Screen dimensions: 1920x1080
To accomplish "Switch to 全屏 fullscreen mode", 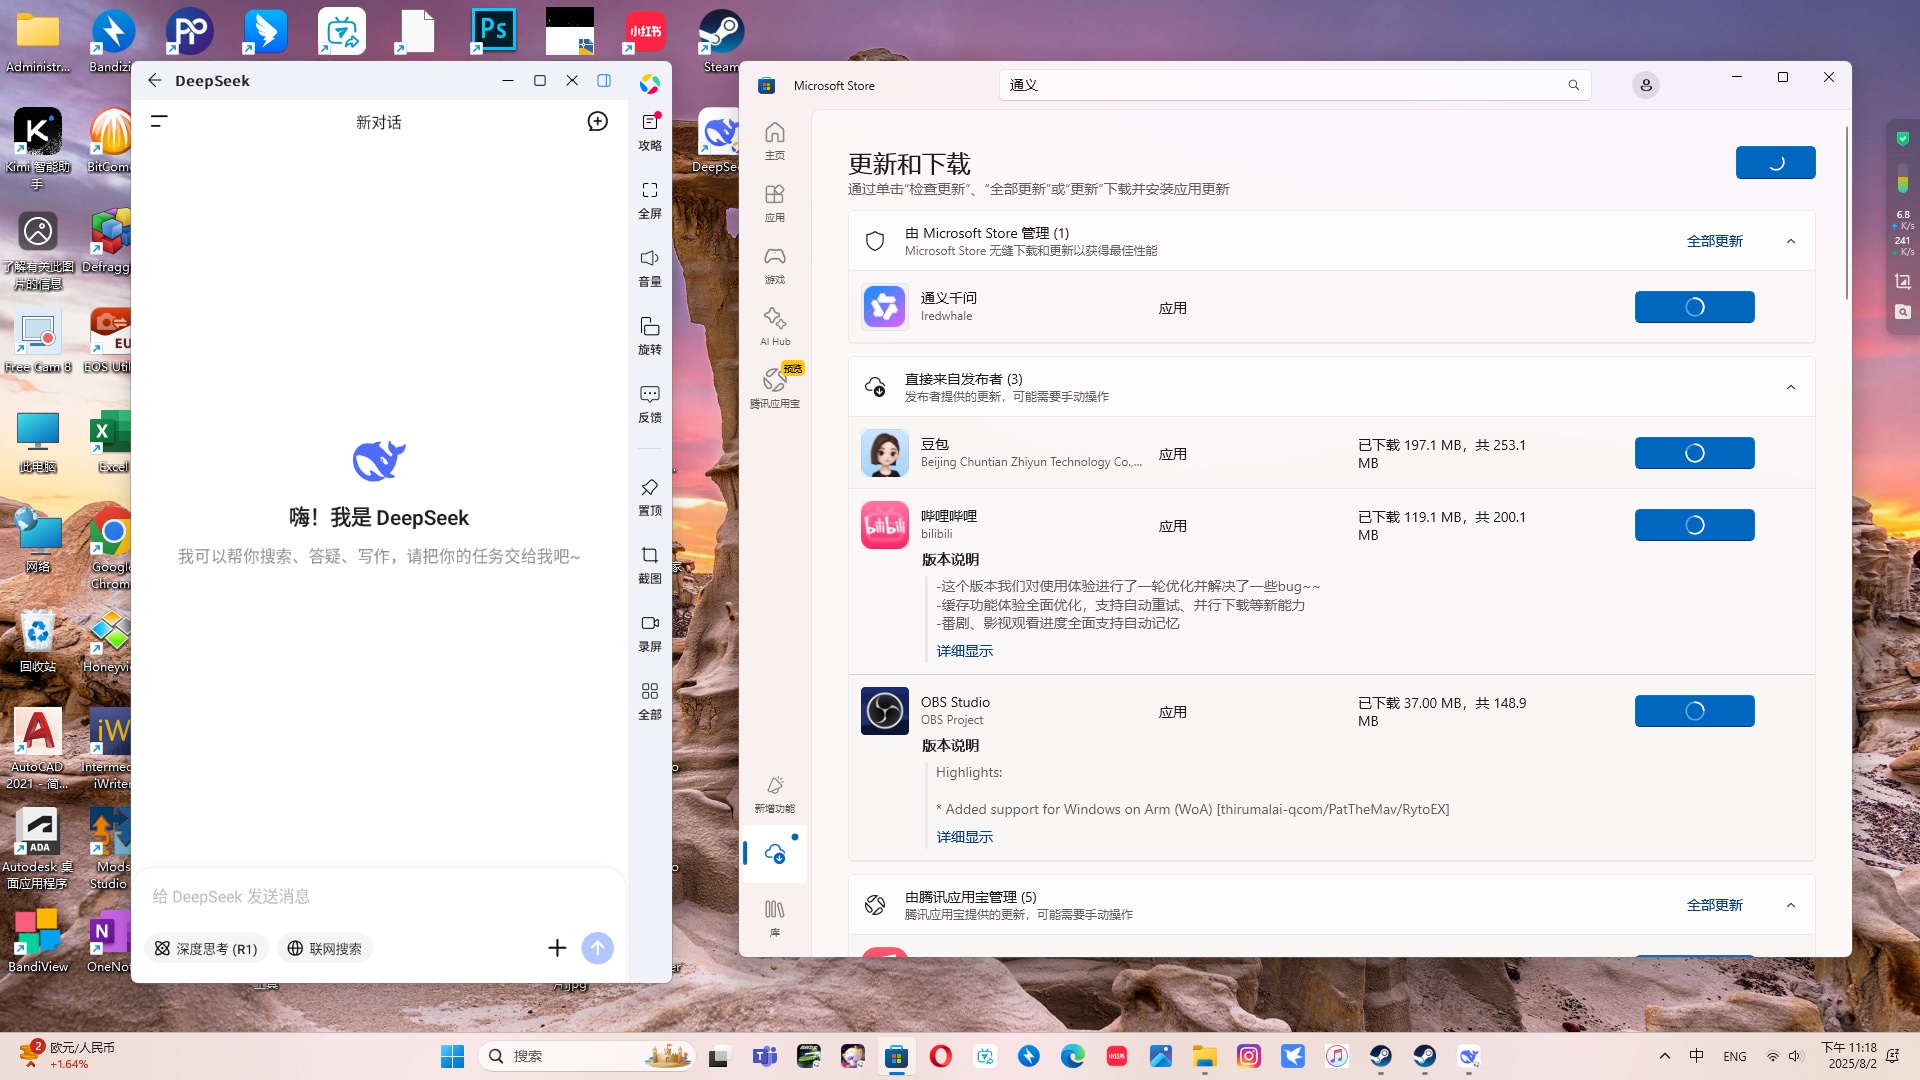I will tap(650, 199).
